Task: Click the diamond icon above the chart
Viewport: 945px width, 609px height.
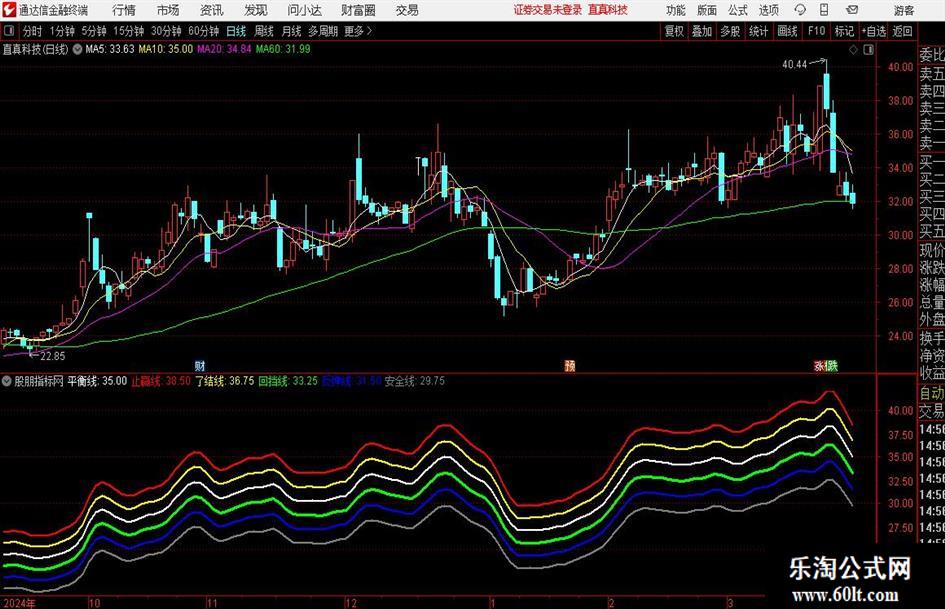Action: [853, 50]
